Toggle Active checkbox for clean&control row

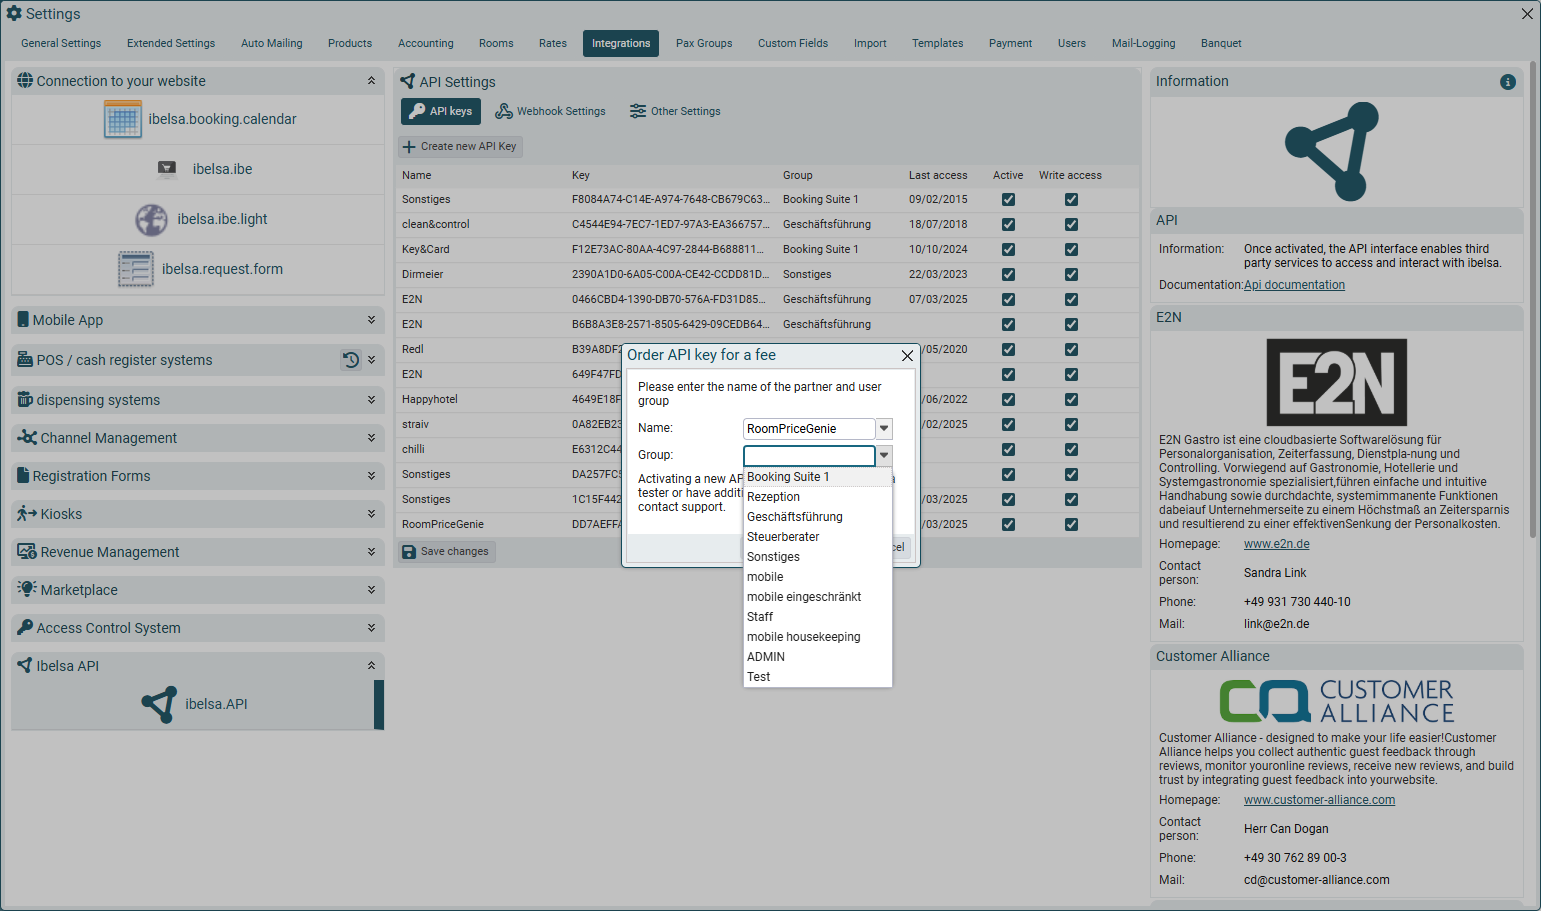pos(1008,225)
